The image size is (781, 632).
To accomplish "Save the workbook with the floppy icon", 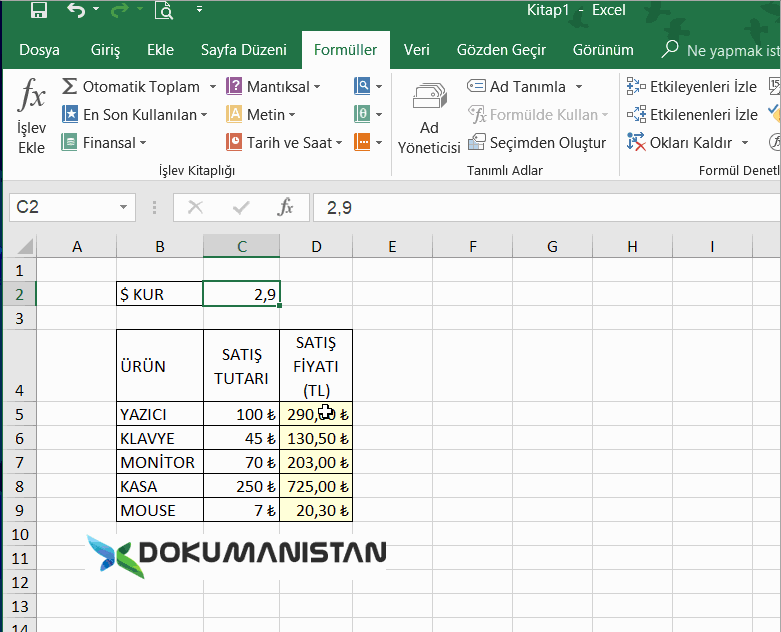I will [x=39, y=9].
